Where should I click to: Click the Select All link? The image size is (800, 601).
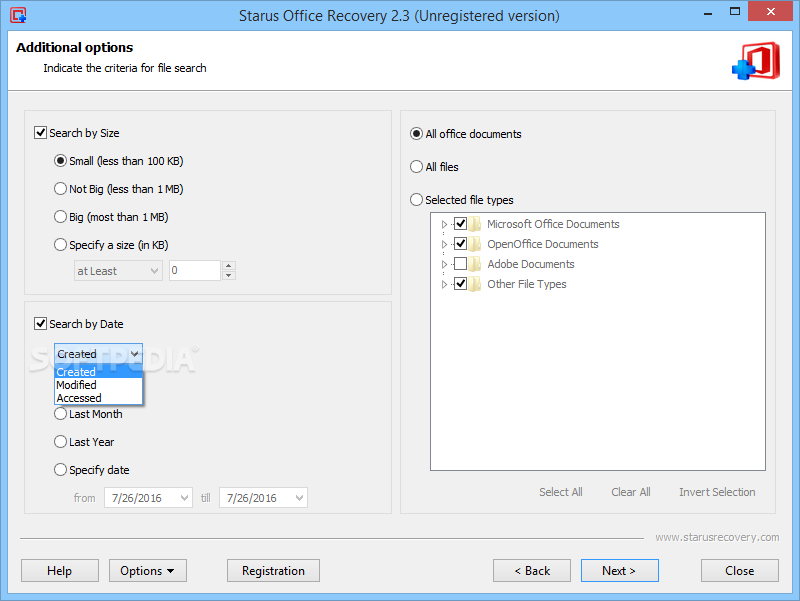point(561,492)
